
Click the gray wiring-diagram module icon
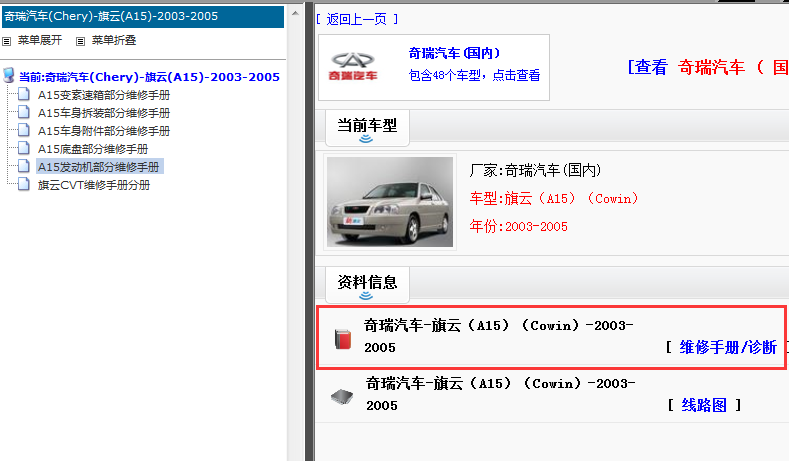coord(342,397)
